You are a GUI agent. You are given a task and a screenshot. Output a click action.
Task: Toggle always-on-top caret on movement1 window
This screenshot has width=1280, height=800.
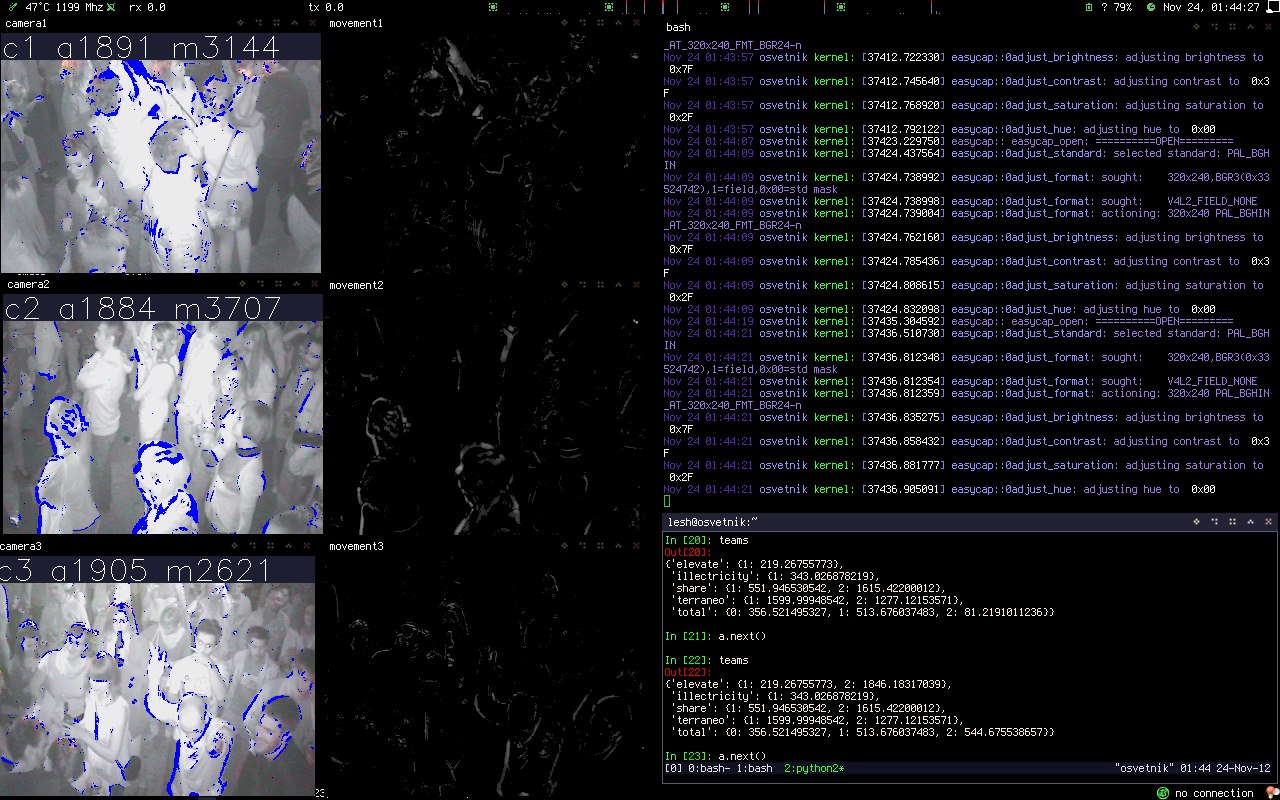click(619, 22)
